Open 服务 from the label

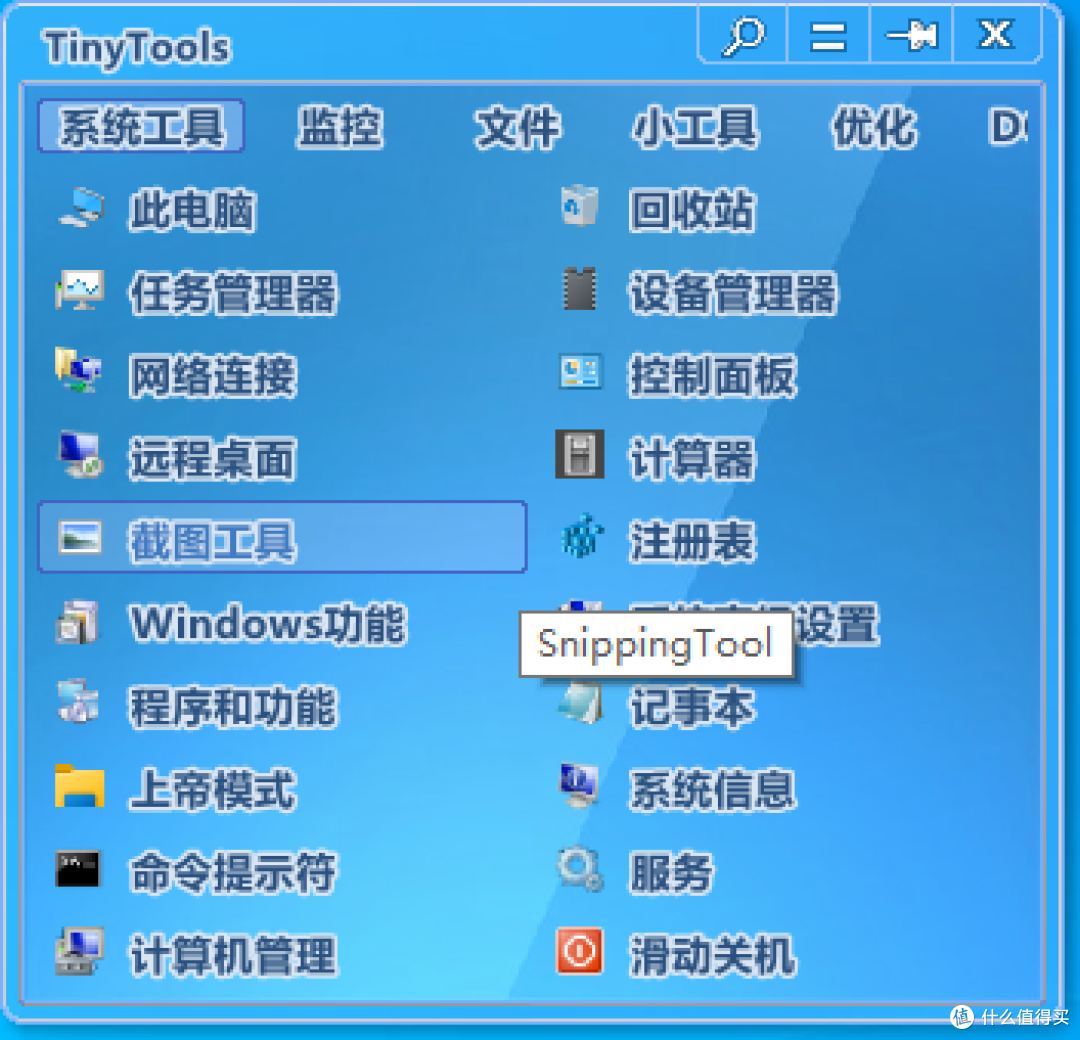tap(672, 873)
